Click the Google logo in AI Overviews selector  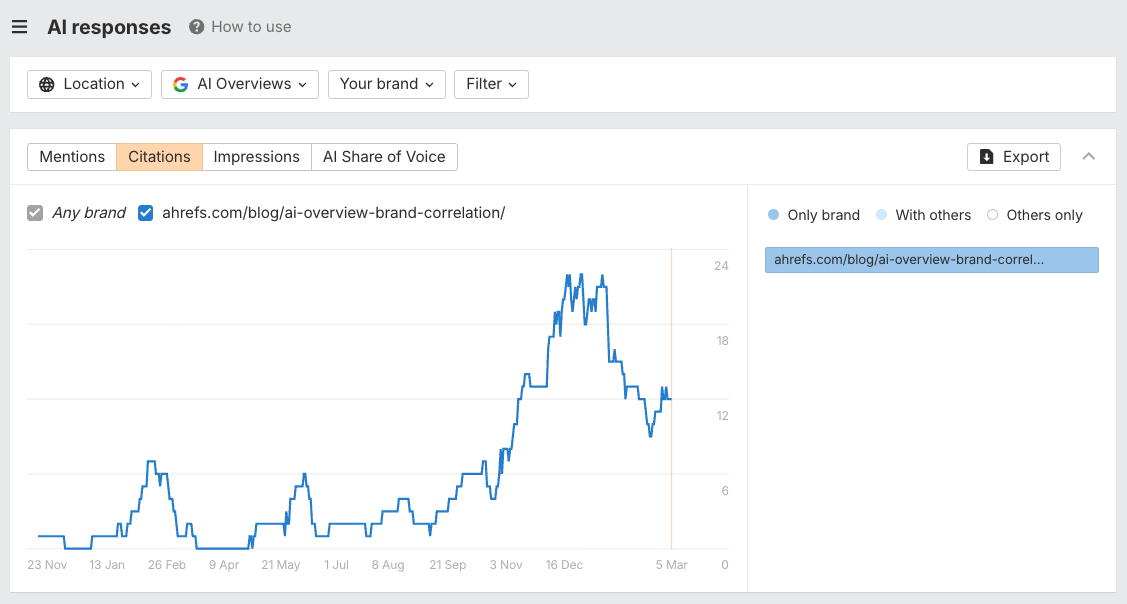(x=181, y=84)
